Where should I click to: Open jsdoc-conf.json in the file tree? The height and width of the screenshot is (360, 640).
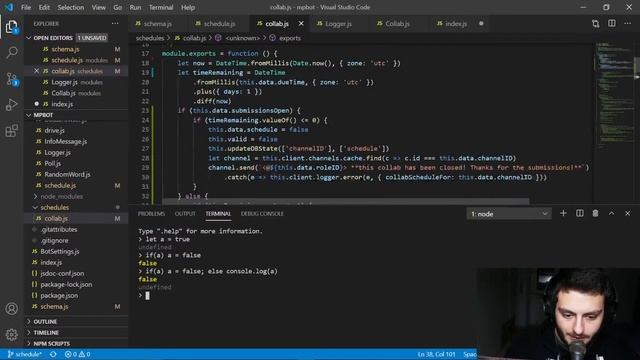click(62, 273)
